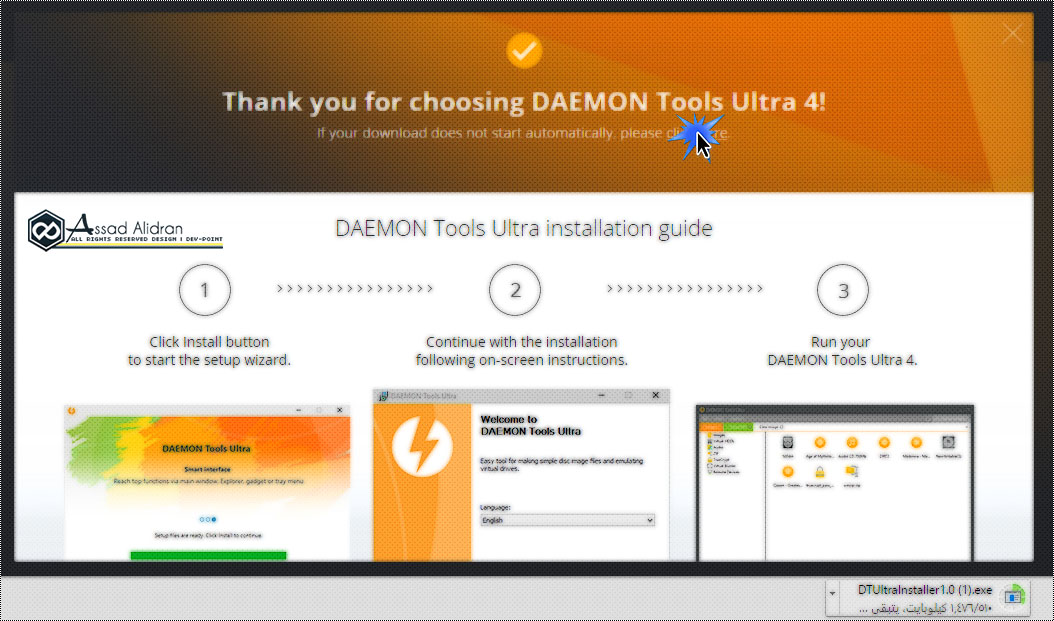Click the DAEMON Tools Ultra catalog screenshot
The image size is (1054, 621).
click(x=835, y=483)
